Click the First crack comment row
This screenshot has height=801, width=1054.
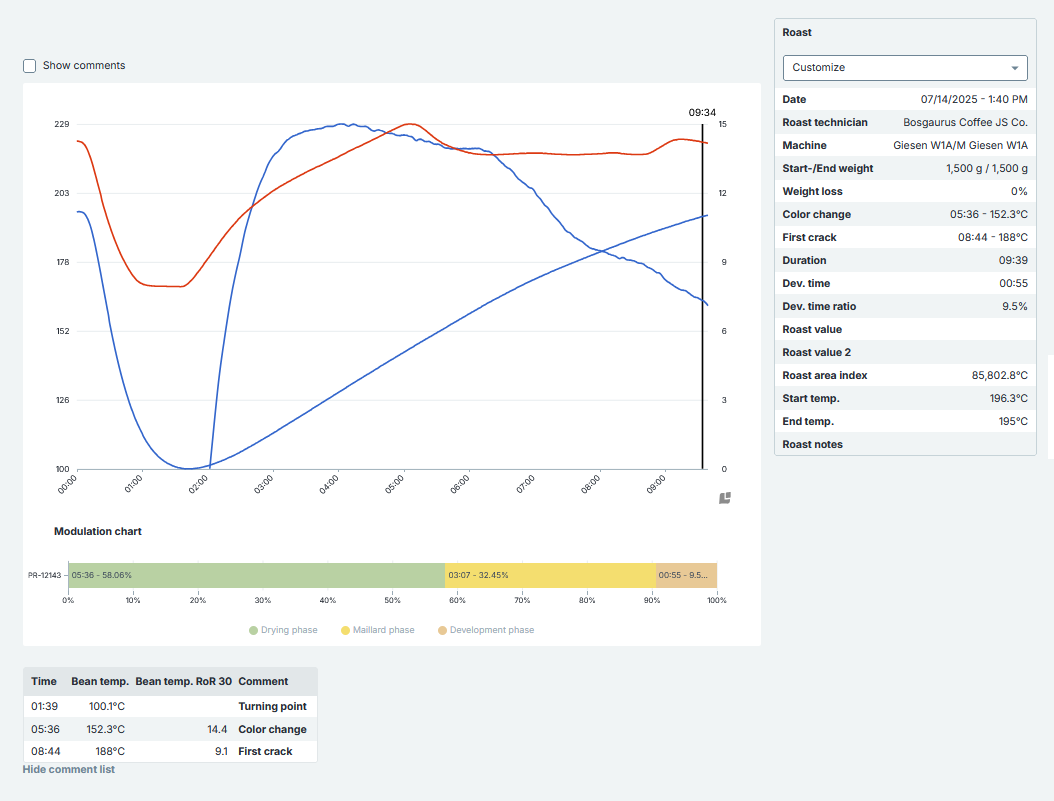coord(170,751)
